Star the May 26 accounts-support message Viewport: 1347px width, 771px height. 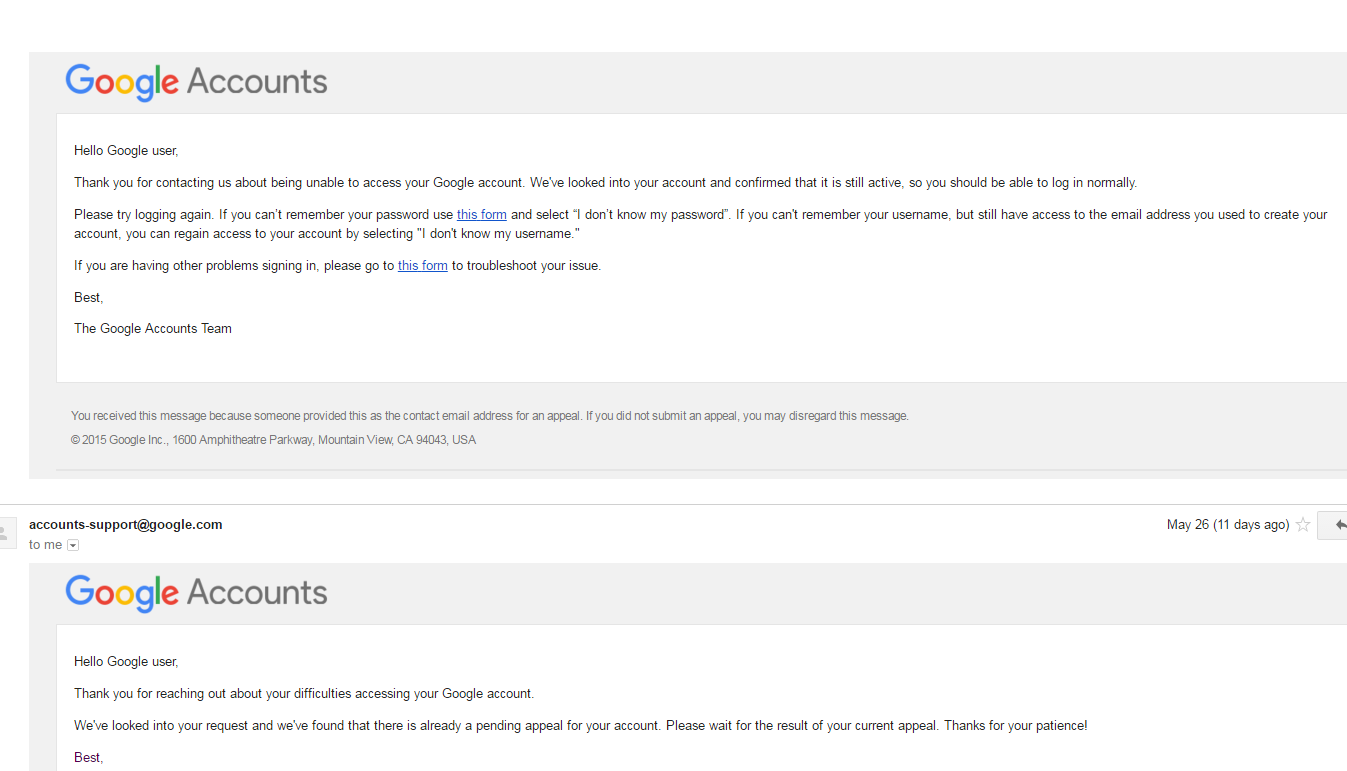[x=1303, y=525]
